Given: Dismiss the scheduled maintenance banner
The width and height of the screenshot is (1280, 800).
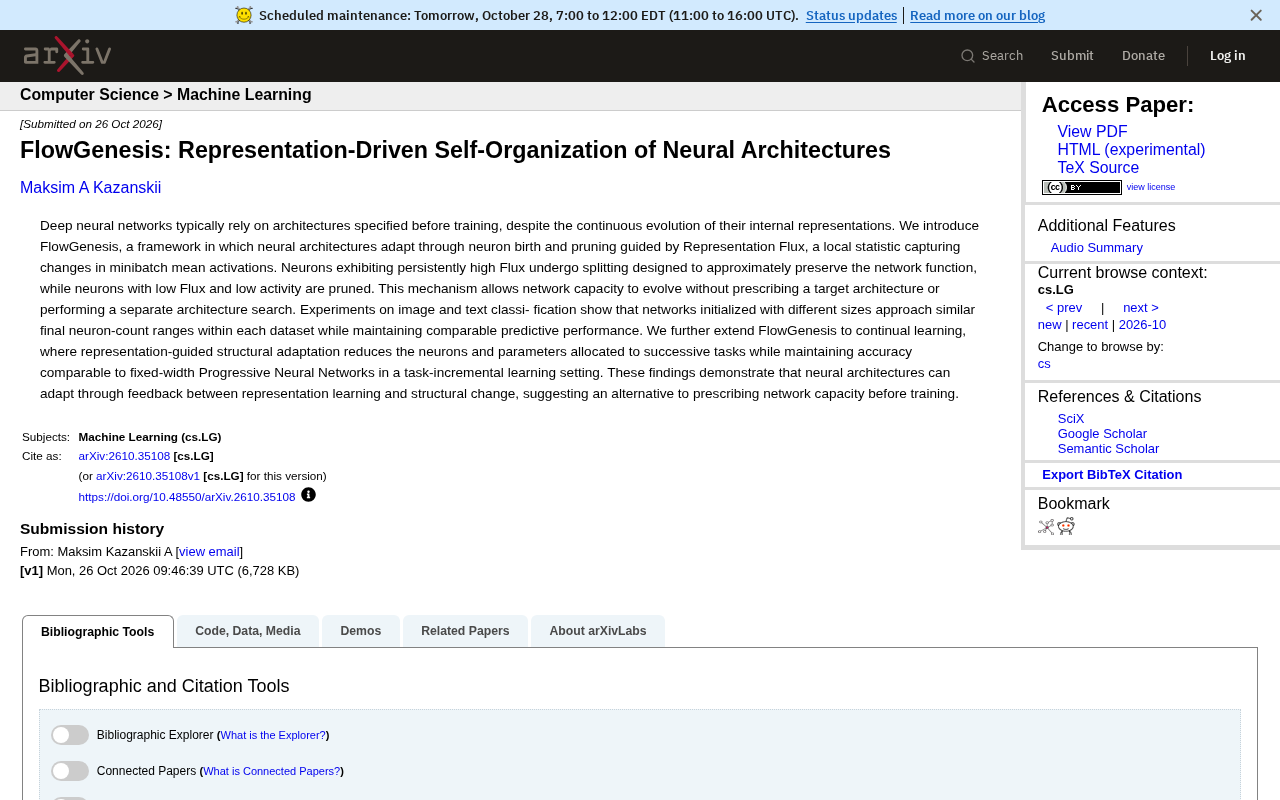Looking at the screenshot, I should [x=1256, y=15].
